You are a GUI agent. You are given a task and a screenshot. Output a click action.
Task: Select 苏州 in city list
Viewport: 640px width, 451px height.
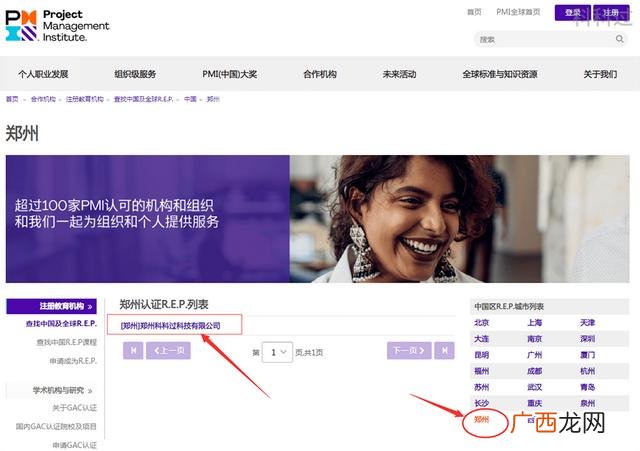[x=482, y=387]
